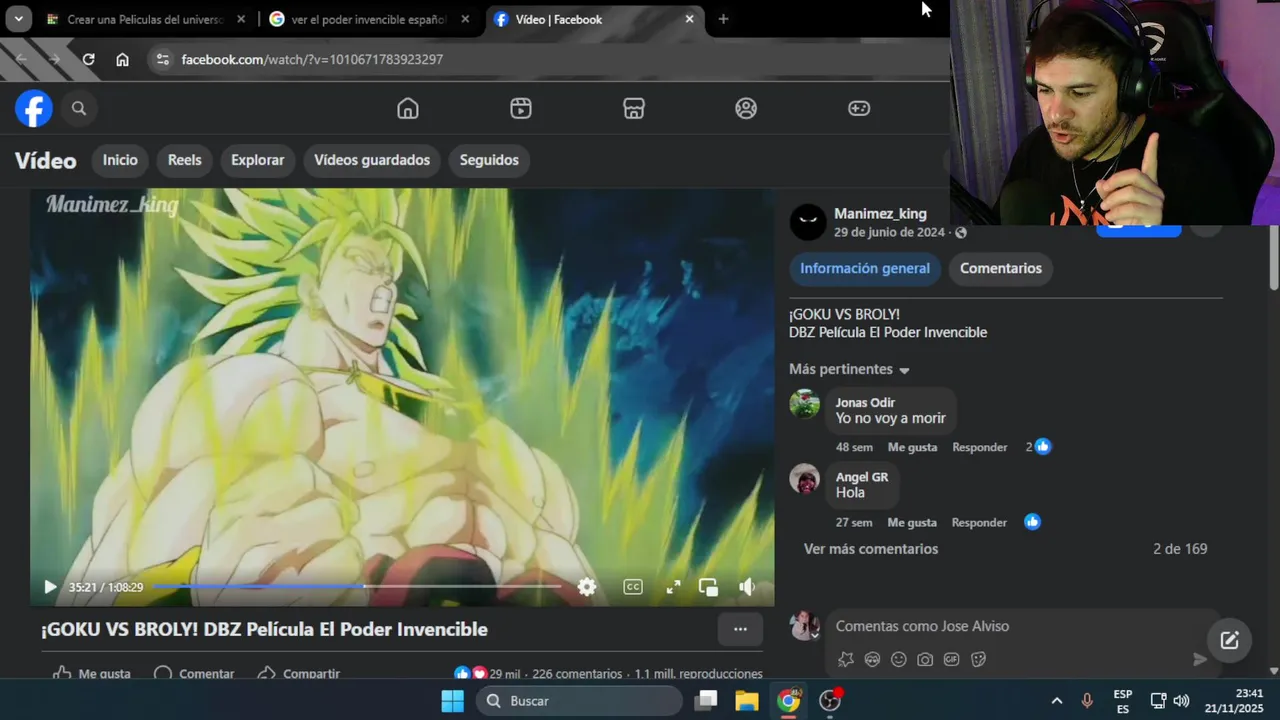
Task: Load more with Ver más comentarios
Action: [871, 549]
